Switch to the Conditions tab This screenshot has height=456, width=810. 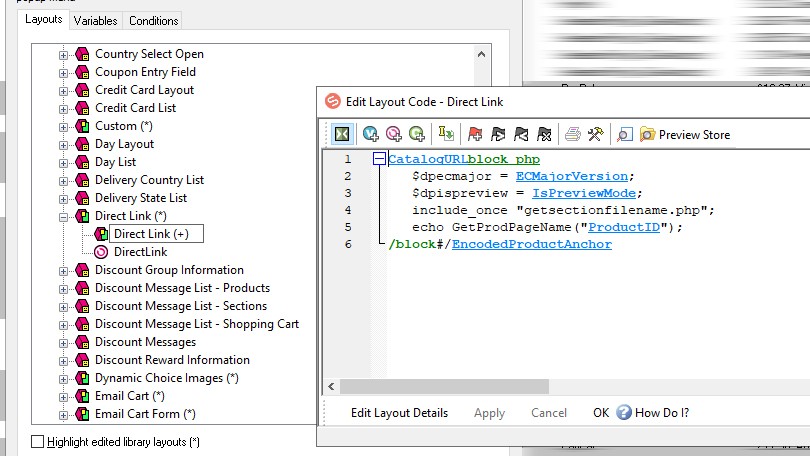154,20
